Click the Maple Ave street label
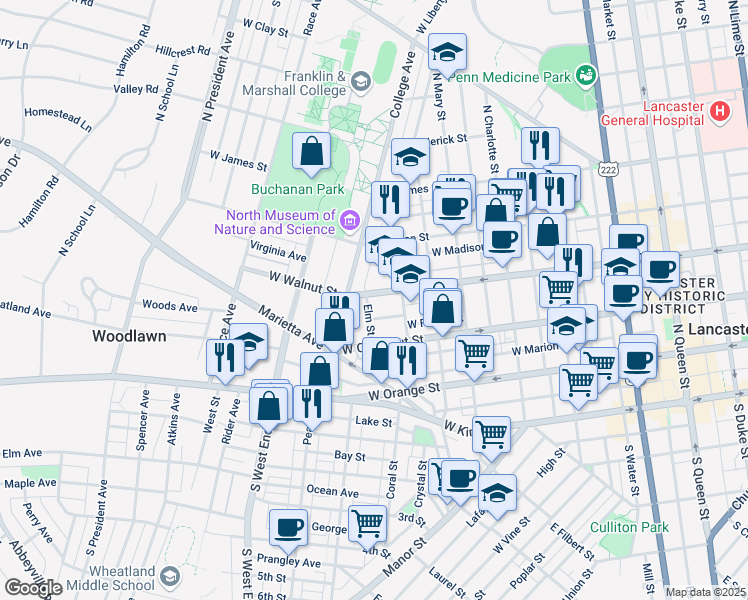The image size is (748, 600). 31,484
